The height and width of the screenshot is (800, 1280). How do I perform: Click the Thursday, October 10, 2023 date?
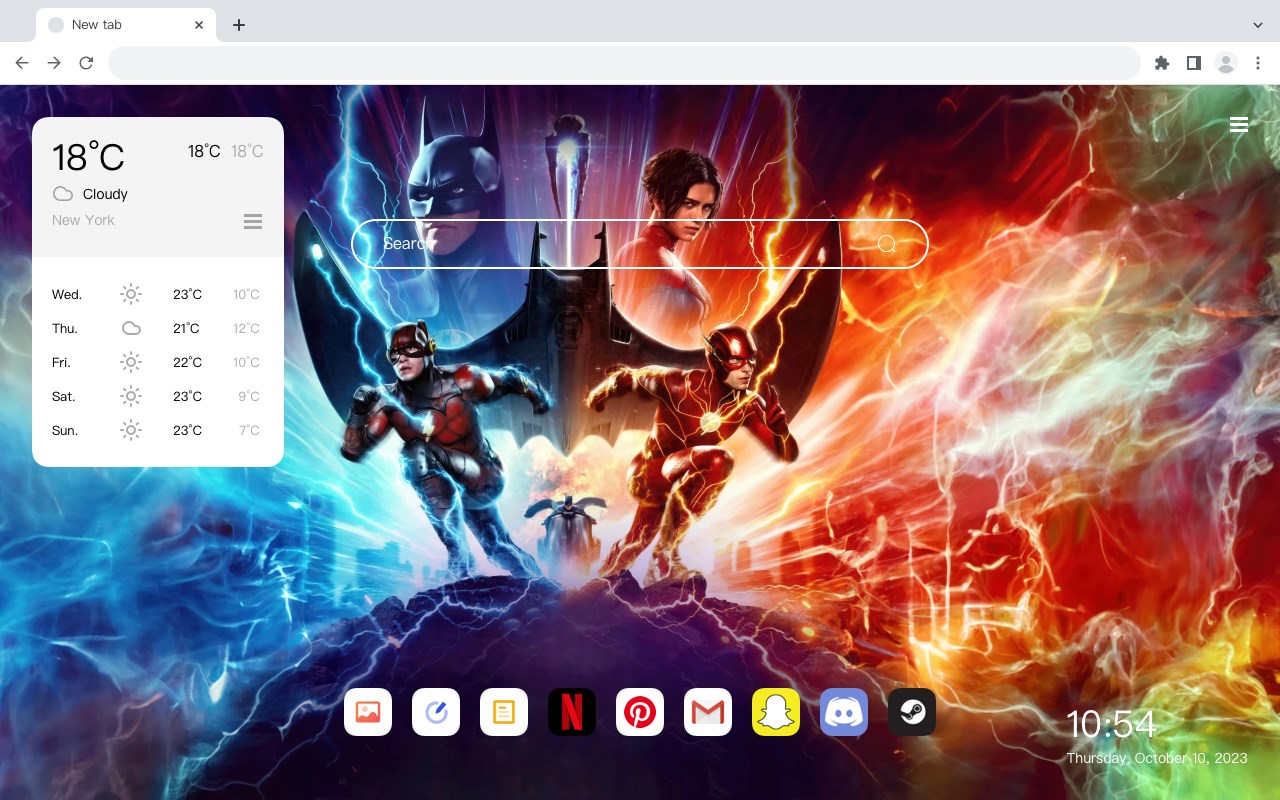[1157, 758]
